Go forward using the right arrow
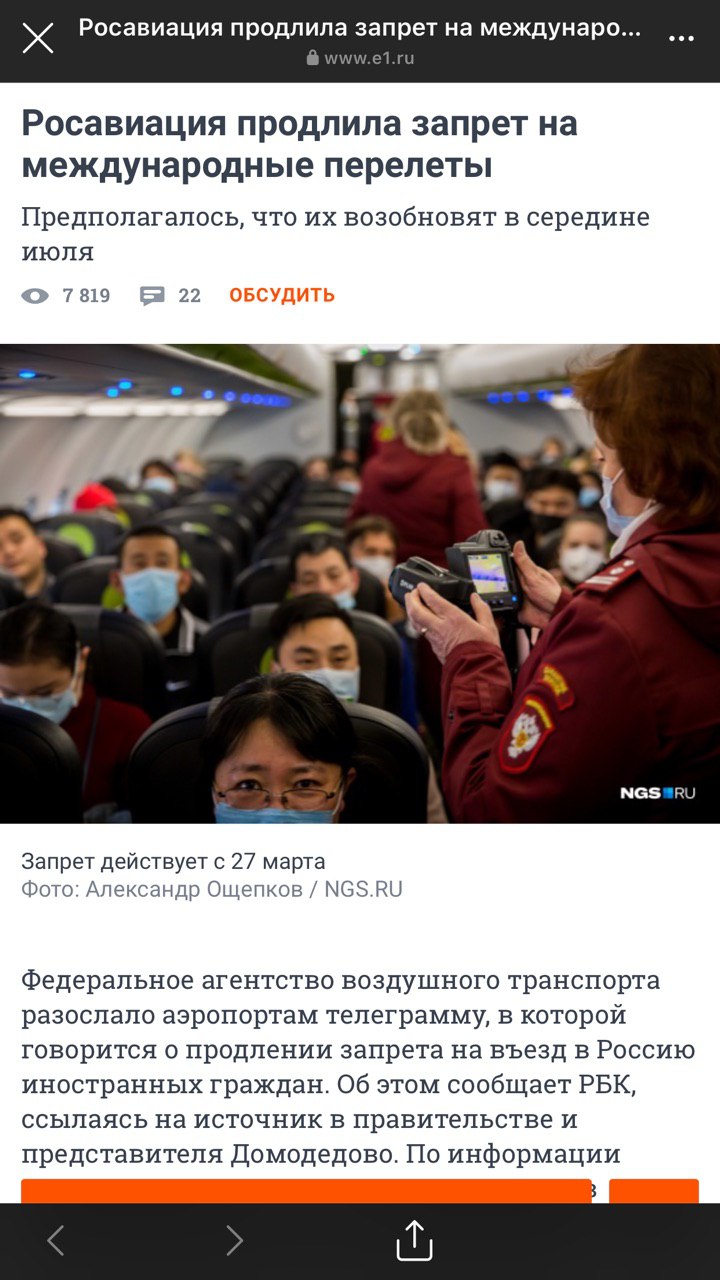Screen dimensions: 720x1280 234,1241
